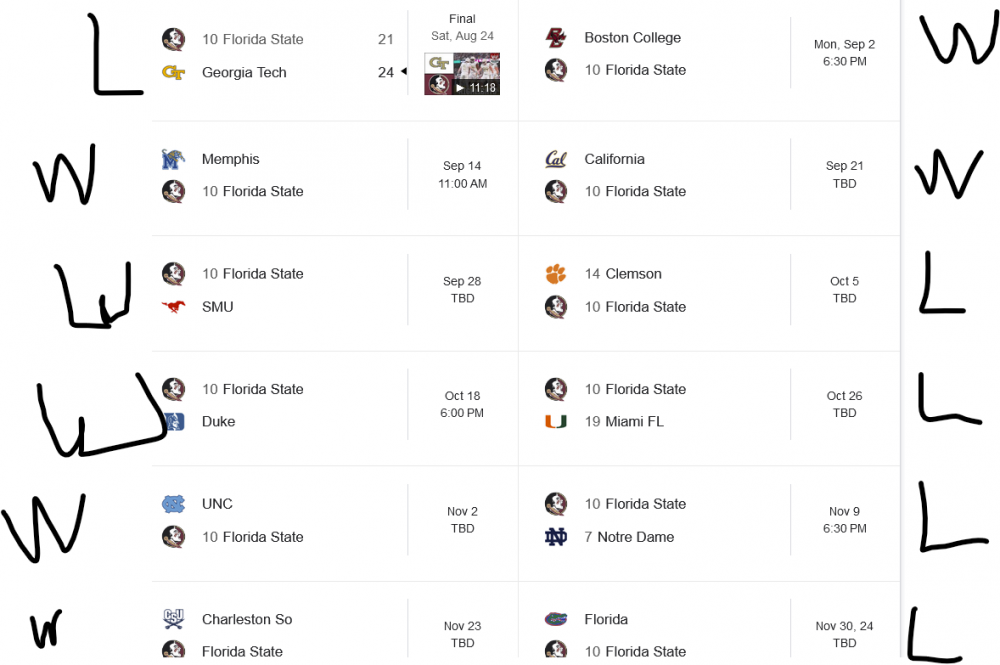Click the Clemson paw logo
The image size is (1000, 665).
point(556,274)
